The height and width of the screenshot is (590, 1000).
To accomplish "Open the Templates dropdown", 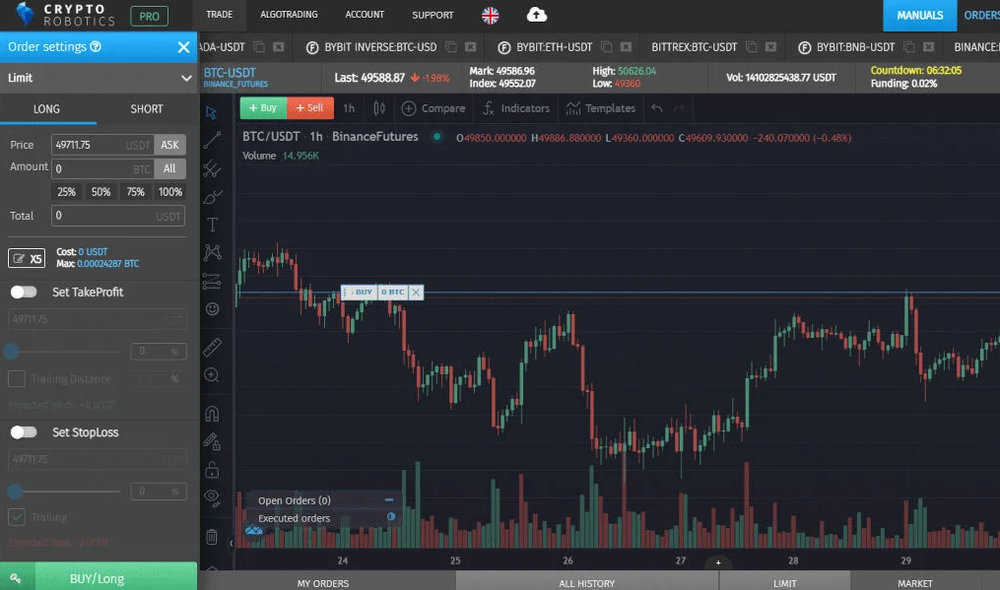I will (x=600, y=108).
